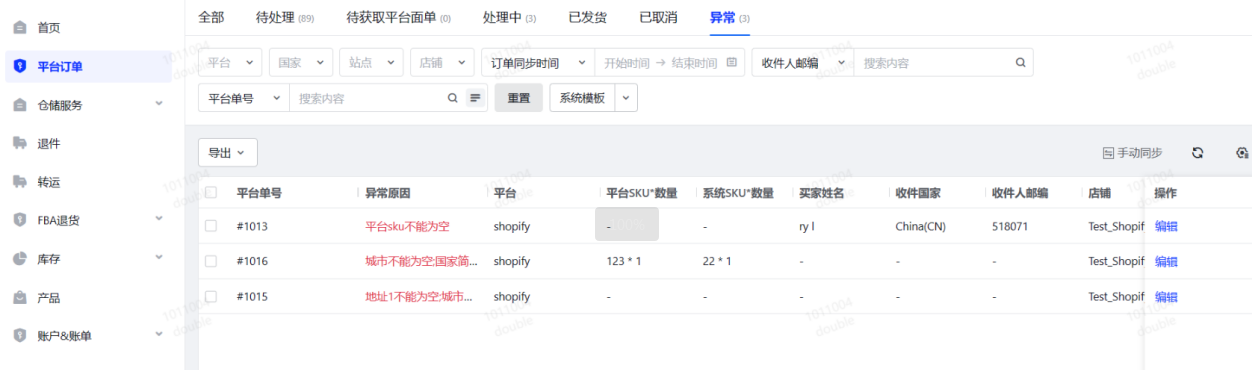Open the 导出 export dropdown
Viewport: 1252px width, 370px height.
tap(228, 153)
